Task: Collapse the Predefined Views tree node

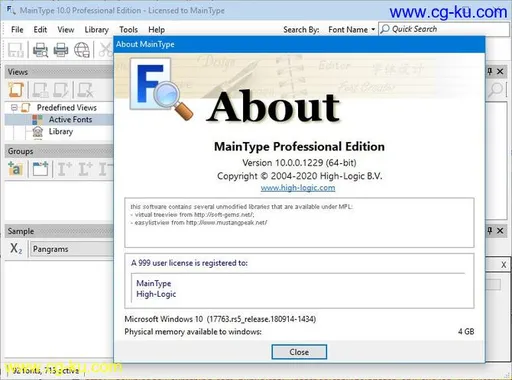Action: click(14, 108)
